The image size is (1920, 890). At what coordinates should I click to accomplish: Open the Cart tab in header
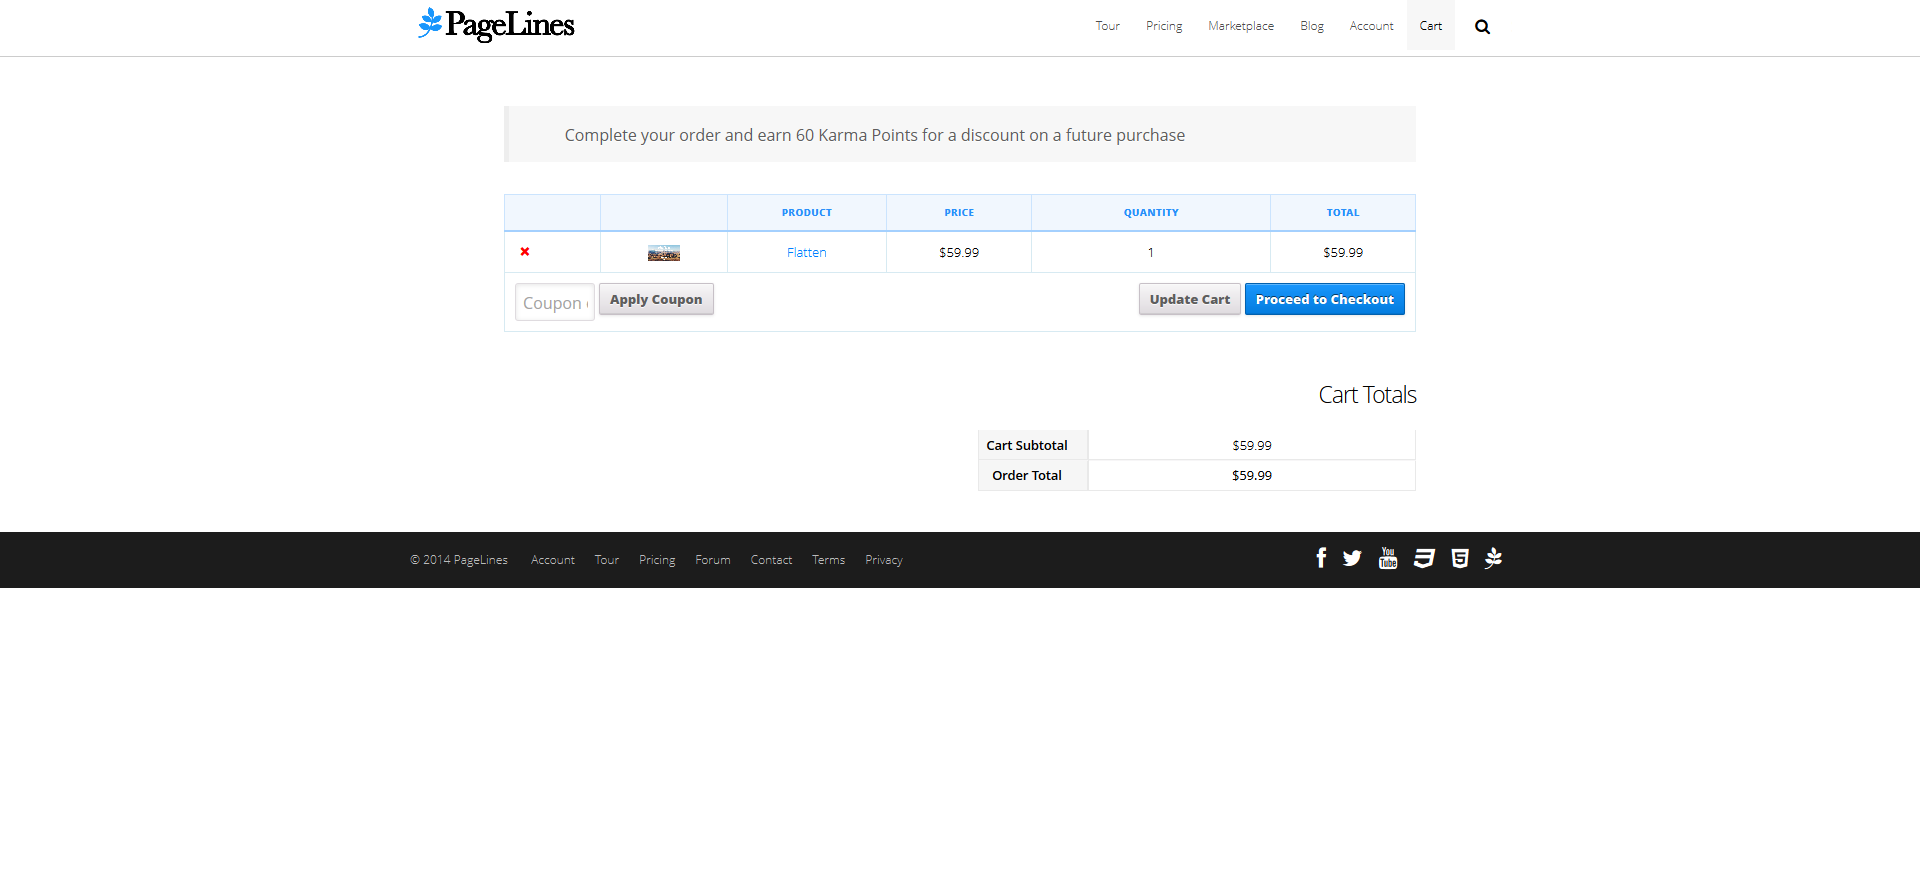tap(1430, 26)
